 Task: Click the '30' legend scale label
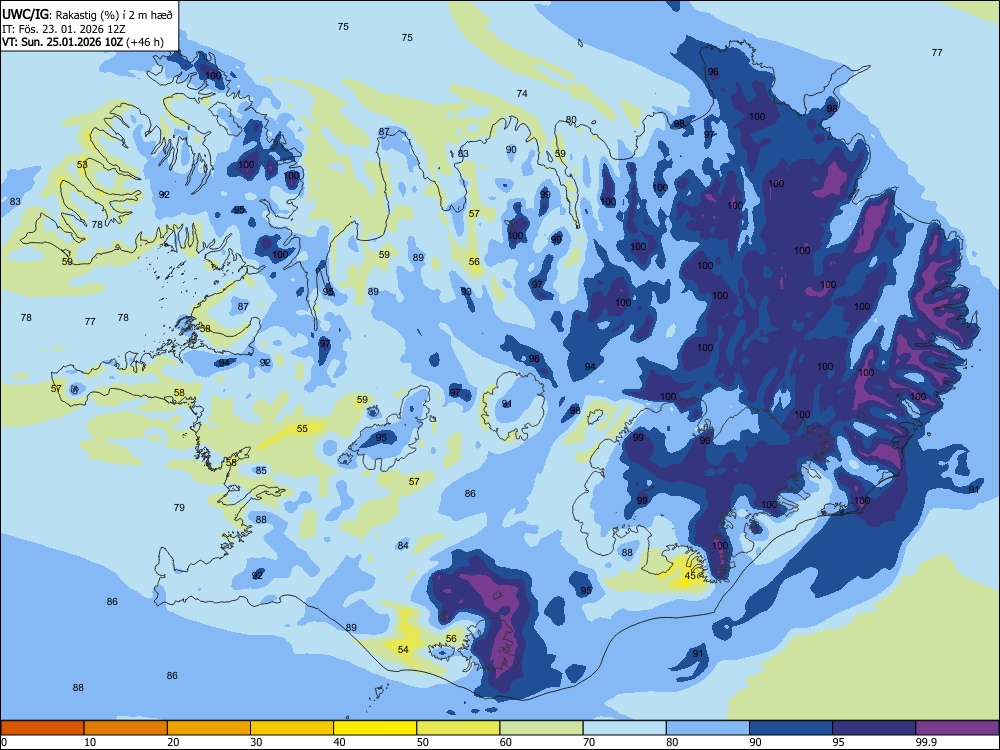(x=256, y=742)
